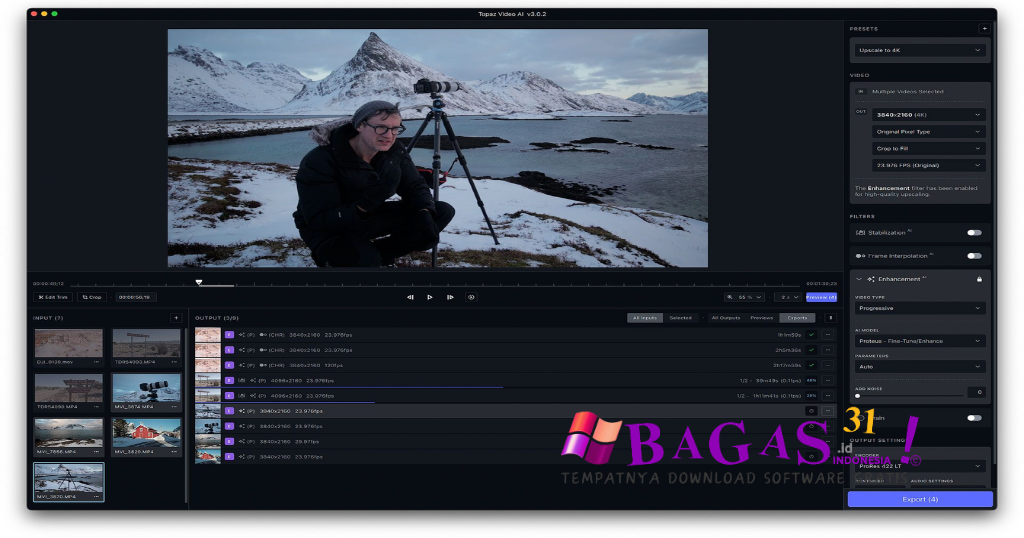Open the ProRes 422 LT encoder dropdown
1024x538 pixels.
920,466
